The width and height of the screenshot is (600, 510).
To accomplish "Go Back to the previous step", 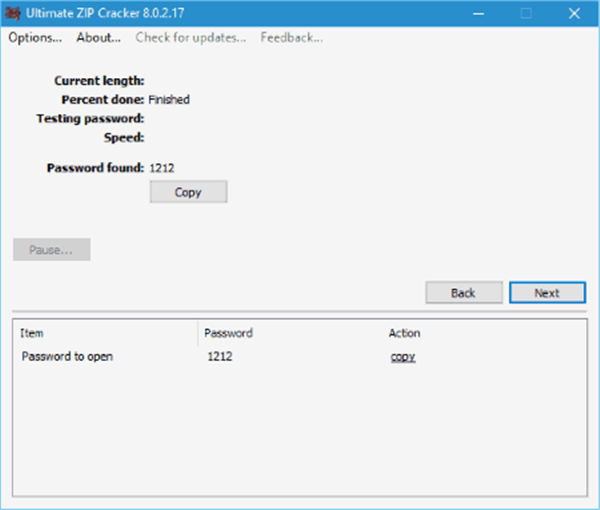I will (x=463, y=293).
